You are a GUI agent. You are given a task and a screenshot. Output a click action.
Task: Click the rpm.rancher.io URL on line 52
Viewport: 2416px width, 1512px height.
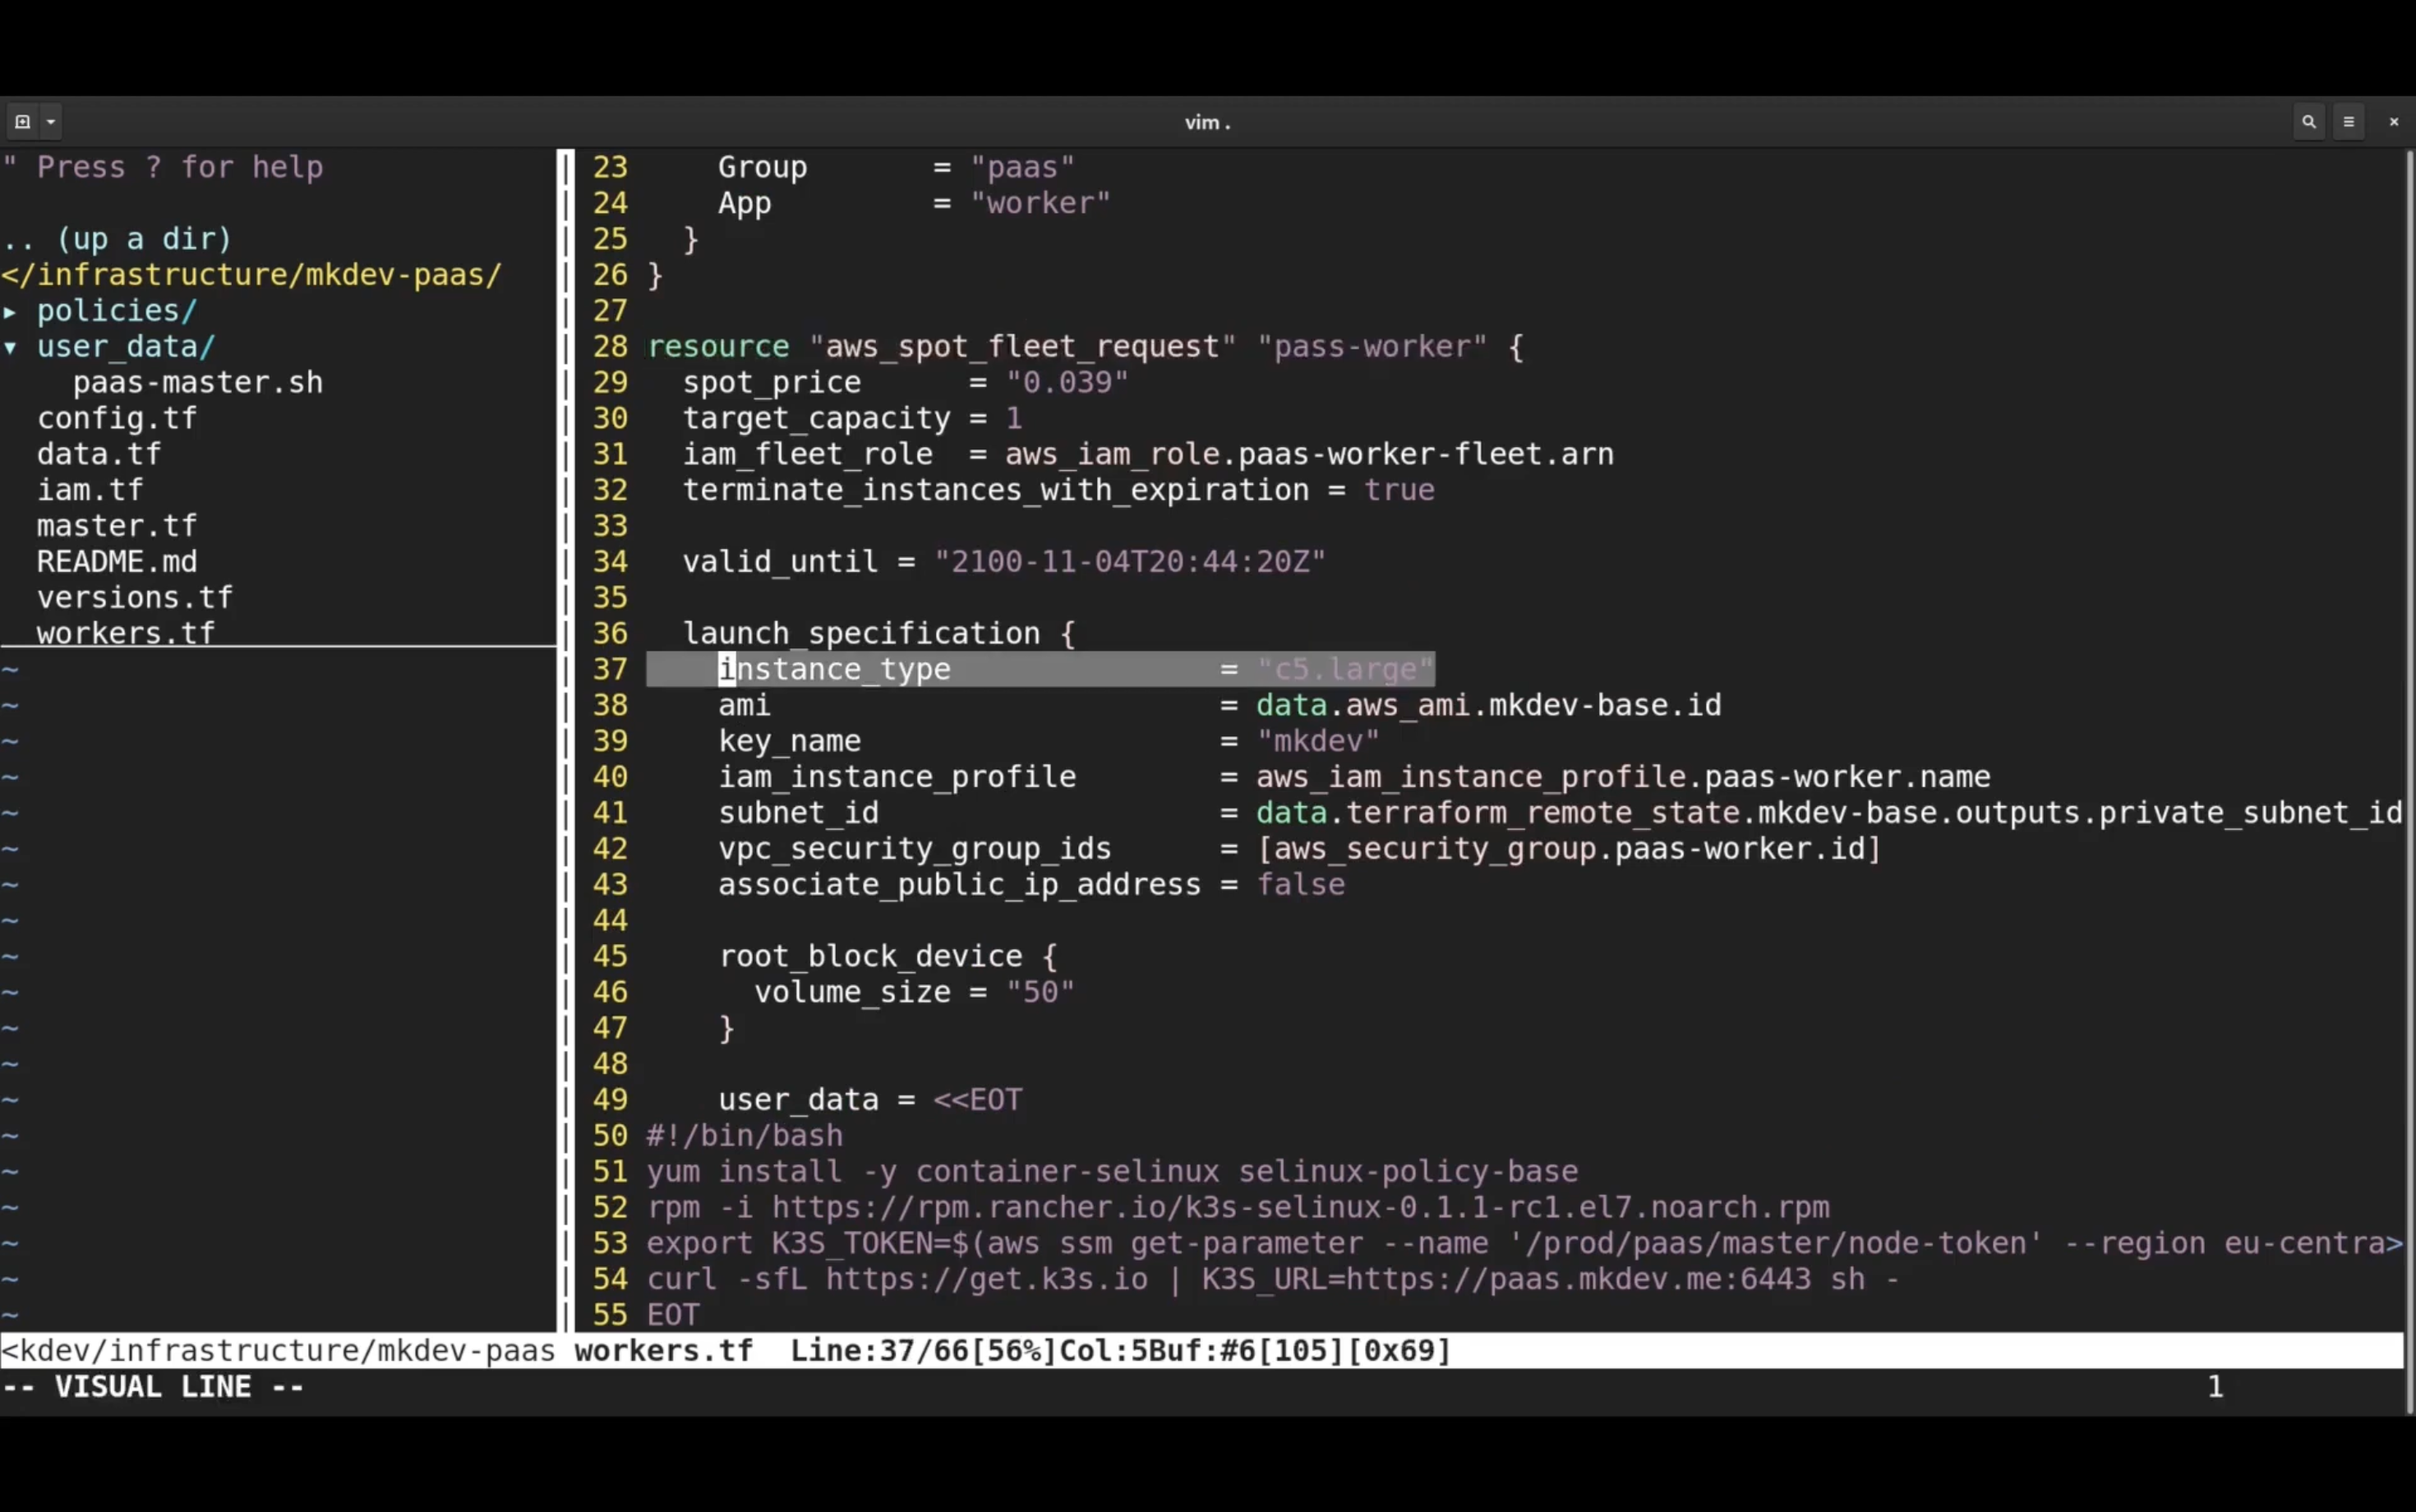click(x=1300, y=1208)
